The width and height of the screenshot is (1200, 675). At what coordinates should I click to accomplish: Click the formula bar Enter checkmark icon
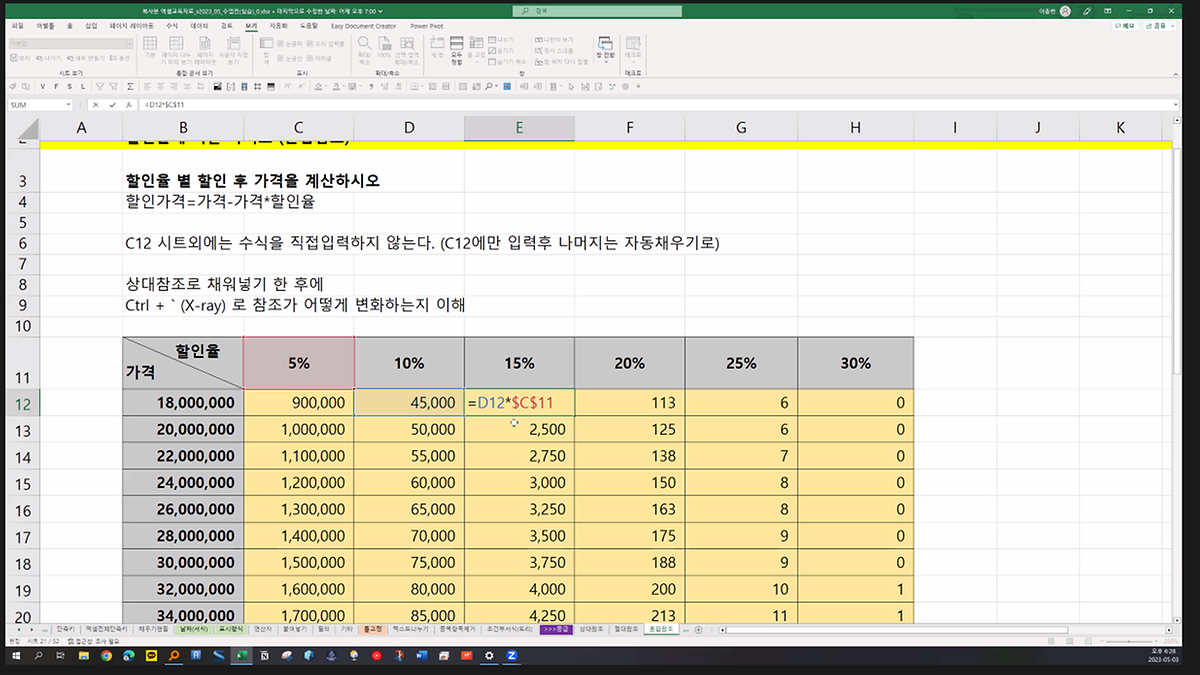pyautogui.click(x=111, y=104)
